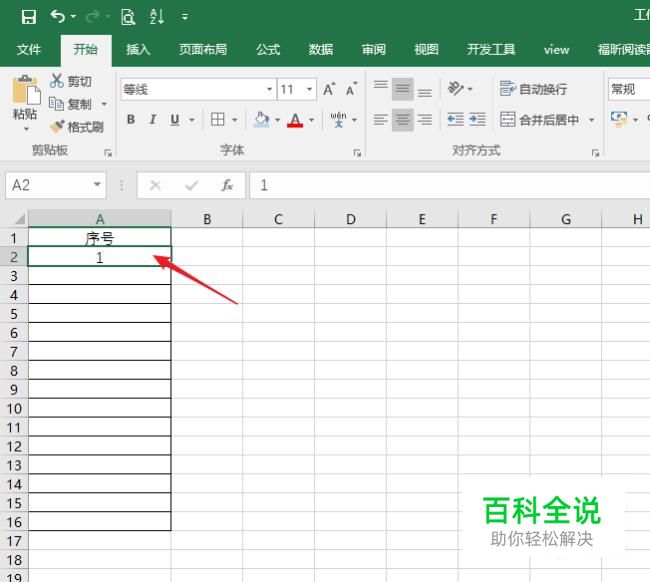Click the Save icon in quick access toolbar
Image resolution: width=650 pixels, height=582 pixels.
pos(29,17)
